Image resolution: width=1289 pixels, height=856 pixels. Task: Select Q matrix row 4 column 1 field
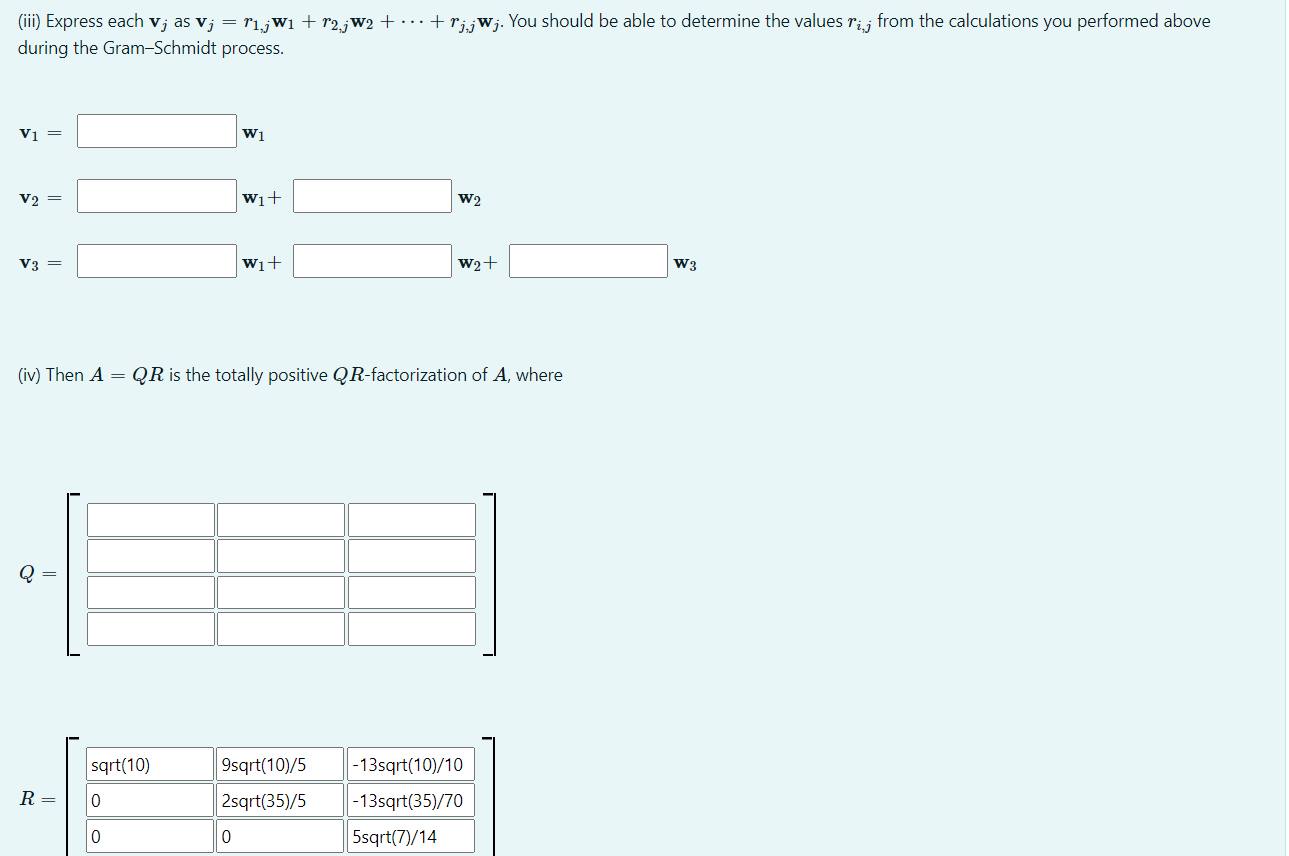click(x=151, y=629)
